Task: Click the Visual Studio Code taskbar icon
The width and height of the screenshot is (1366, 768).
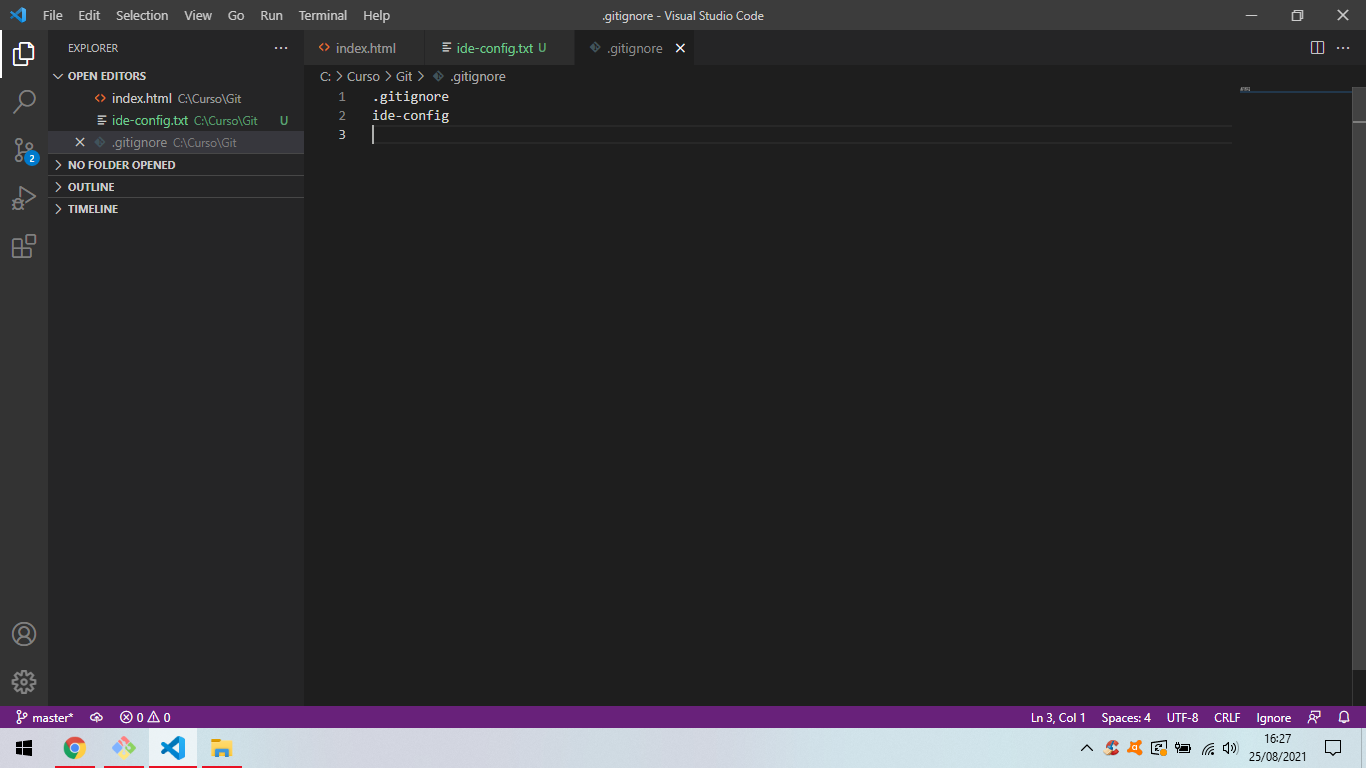Action: 172,748
